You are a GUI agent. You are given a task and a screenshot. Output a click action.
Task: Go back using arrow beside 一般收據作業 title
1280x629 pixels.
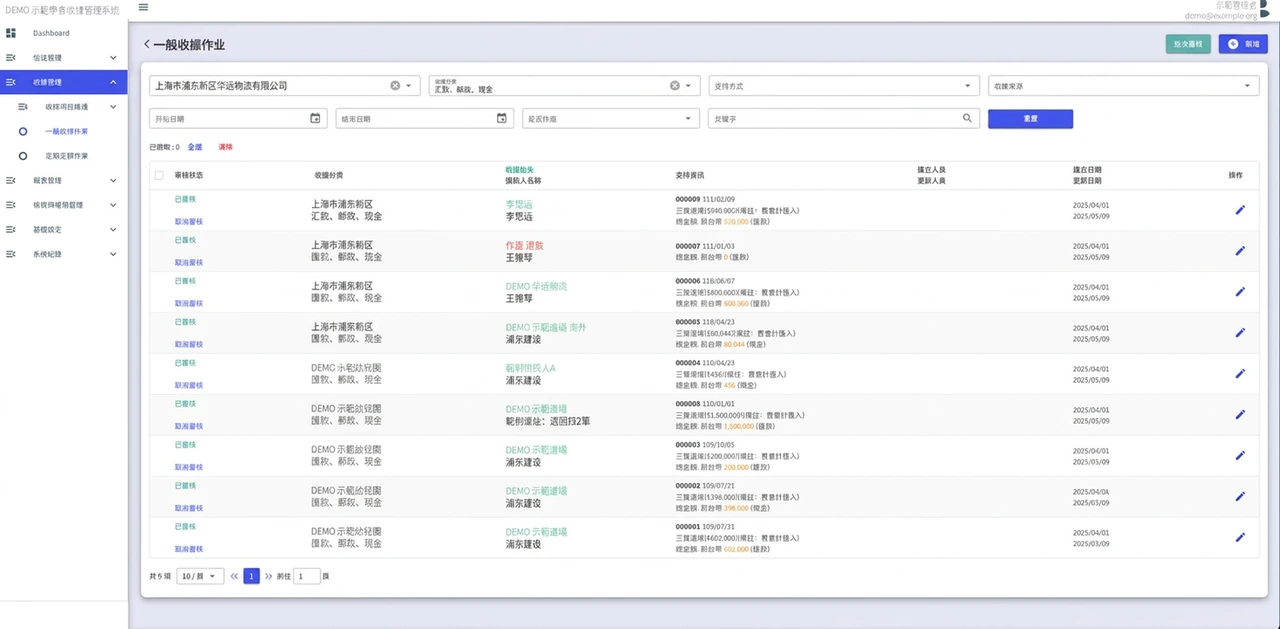[147, 45]
